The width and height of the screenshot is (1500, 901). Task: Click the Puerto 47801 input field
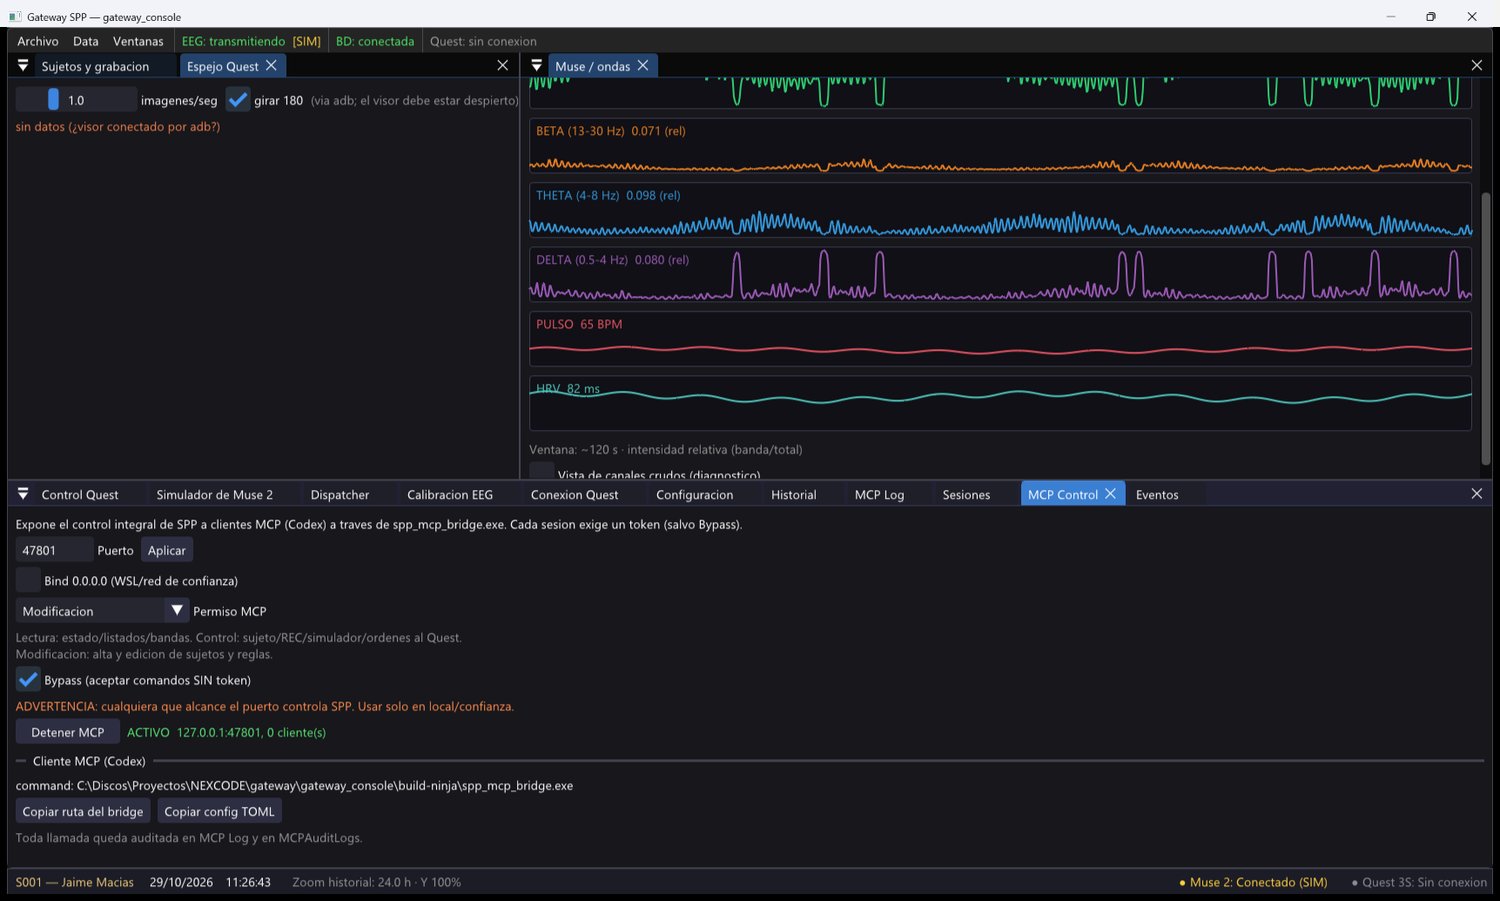(54, 550)
